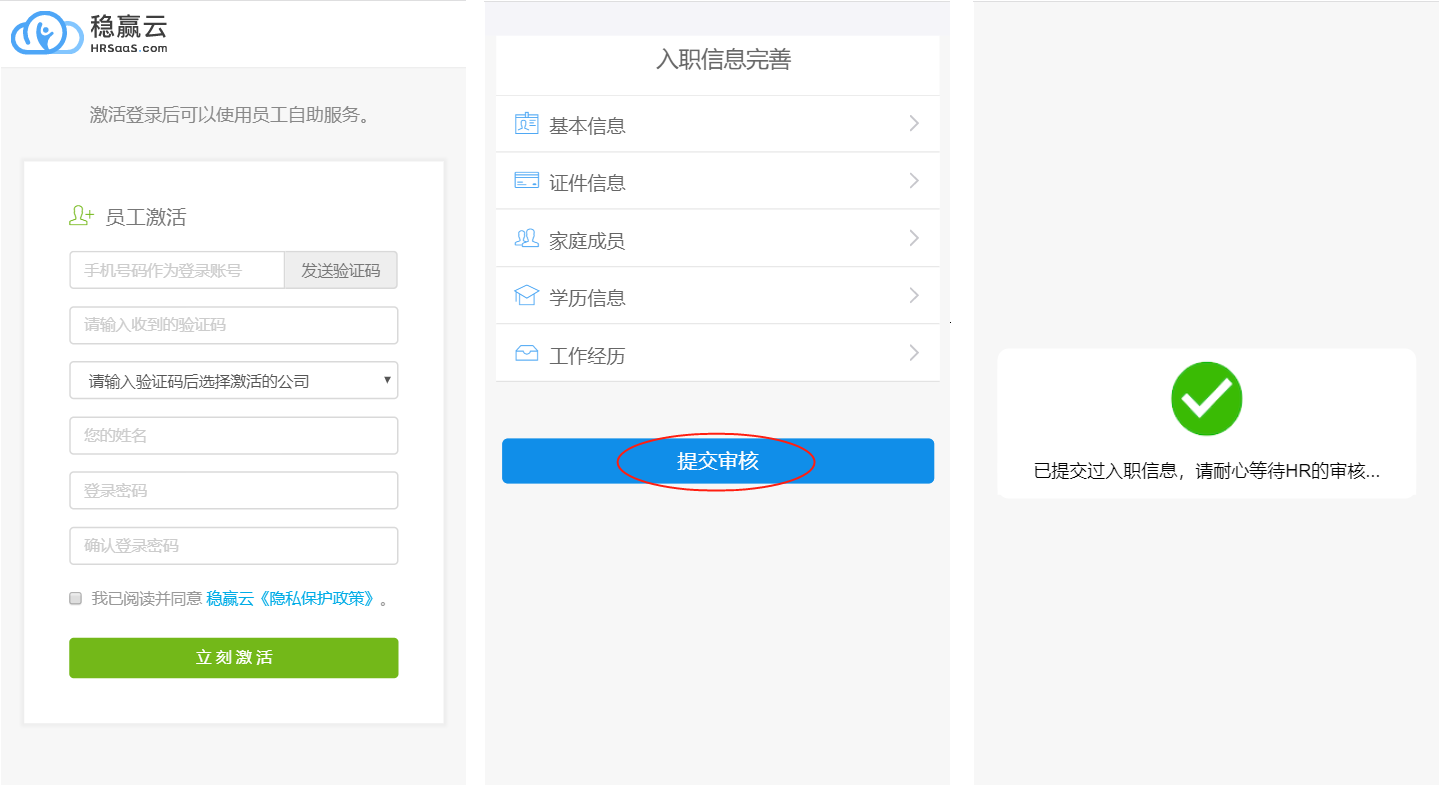Open the 学历信息 menu entry
Image resolution: width=1440 pixels, height=785 pixels.
click(718, 296)
